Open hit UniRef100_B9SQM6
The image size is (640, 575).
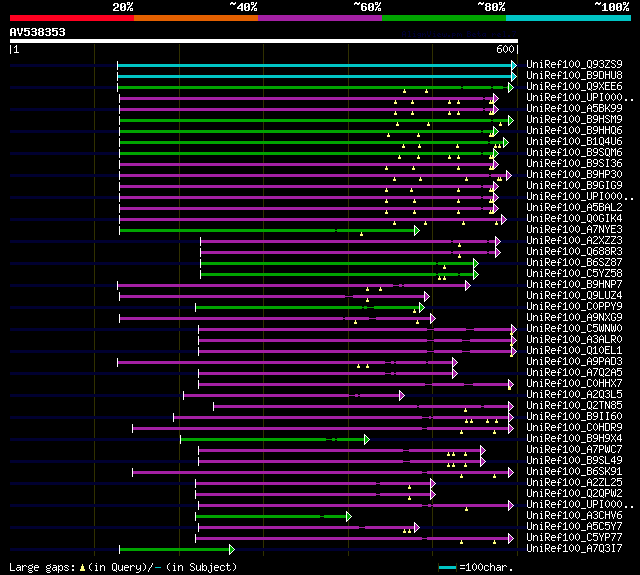click(x=574, y=153)
